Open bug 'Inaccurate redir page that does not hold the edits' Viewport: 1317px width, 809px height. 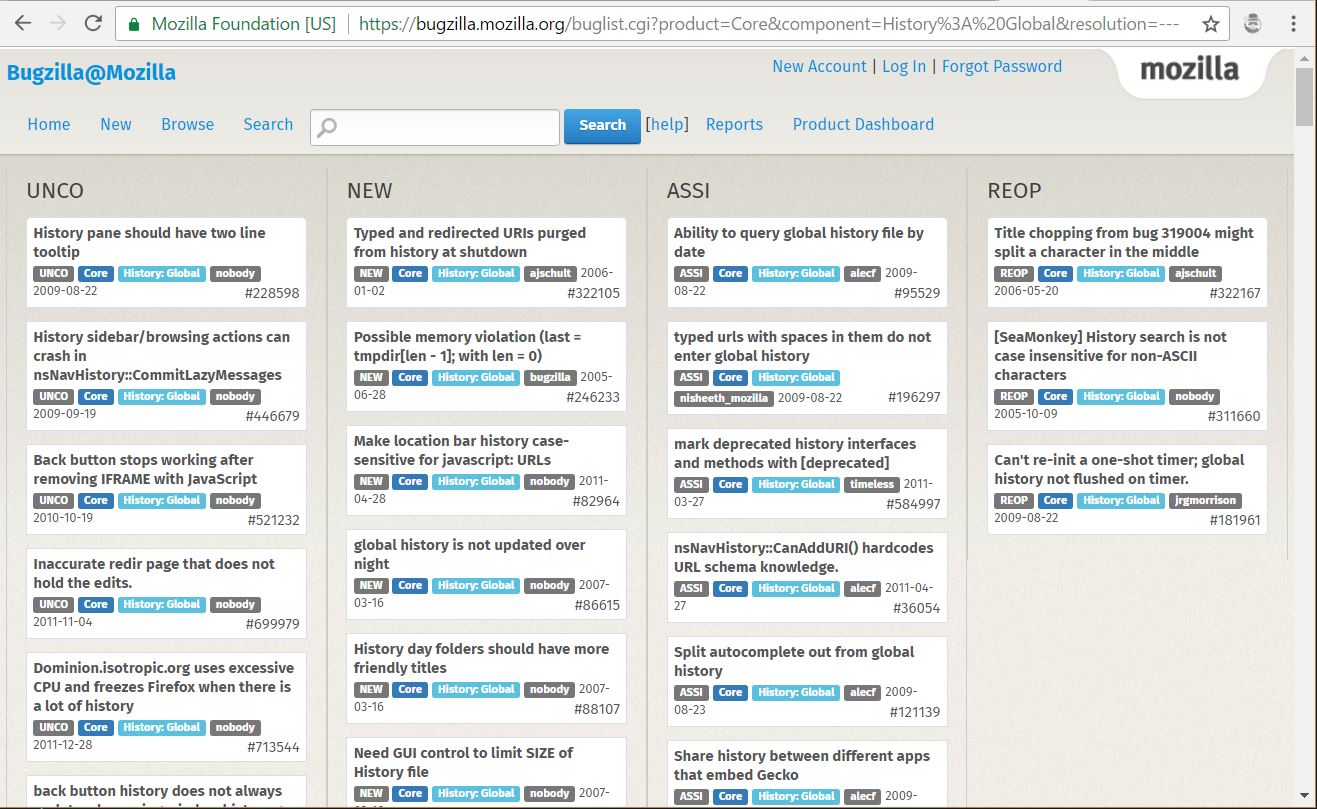pyautogui.click(x=154, y=573)
